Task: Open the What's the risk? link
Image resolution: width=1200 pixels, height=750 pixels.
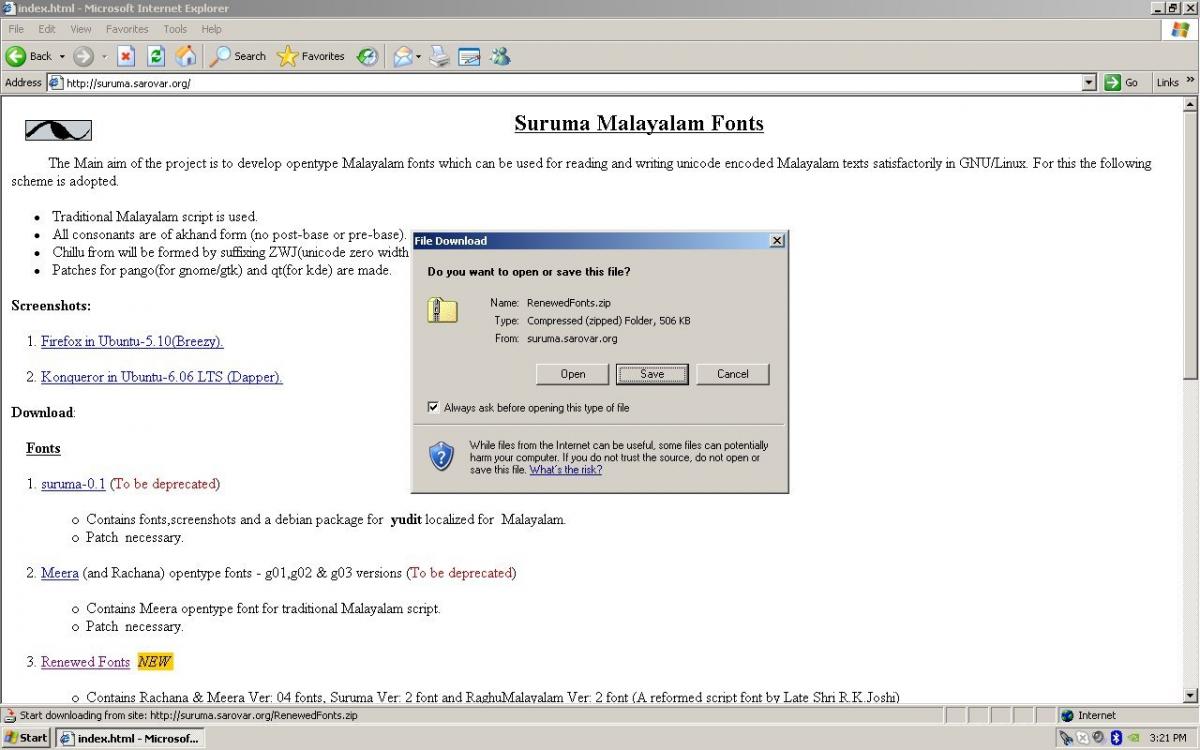Action: coord(566,470)
